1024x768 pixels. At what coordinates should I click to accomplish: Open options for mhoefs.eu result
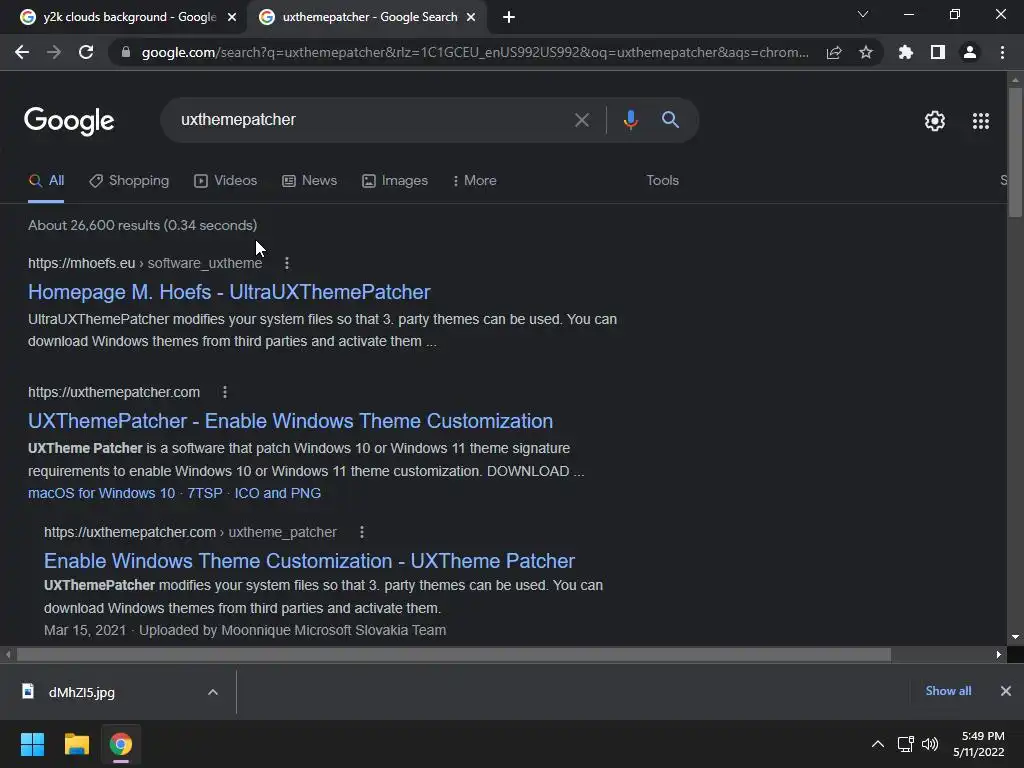tap(287, 263)
